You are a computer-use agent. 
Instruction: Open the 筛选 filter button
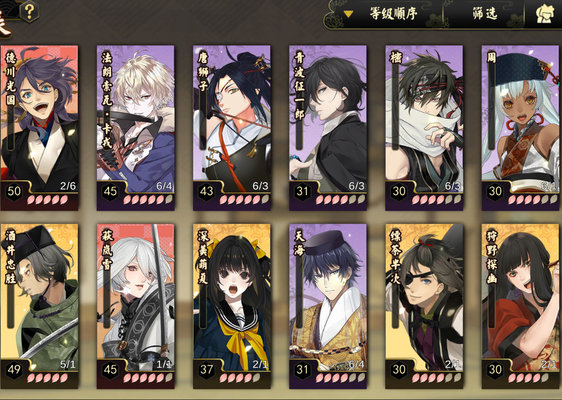click(485, 14)
